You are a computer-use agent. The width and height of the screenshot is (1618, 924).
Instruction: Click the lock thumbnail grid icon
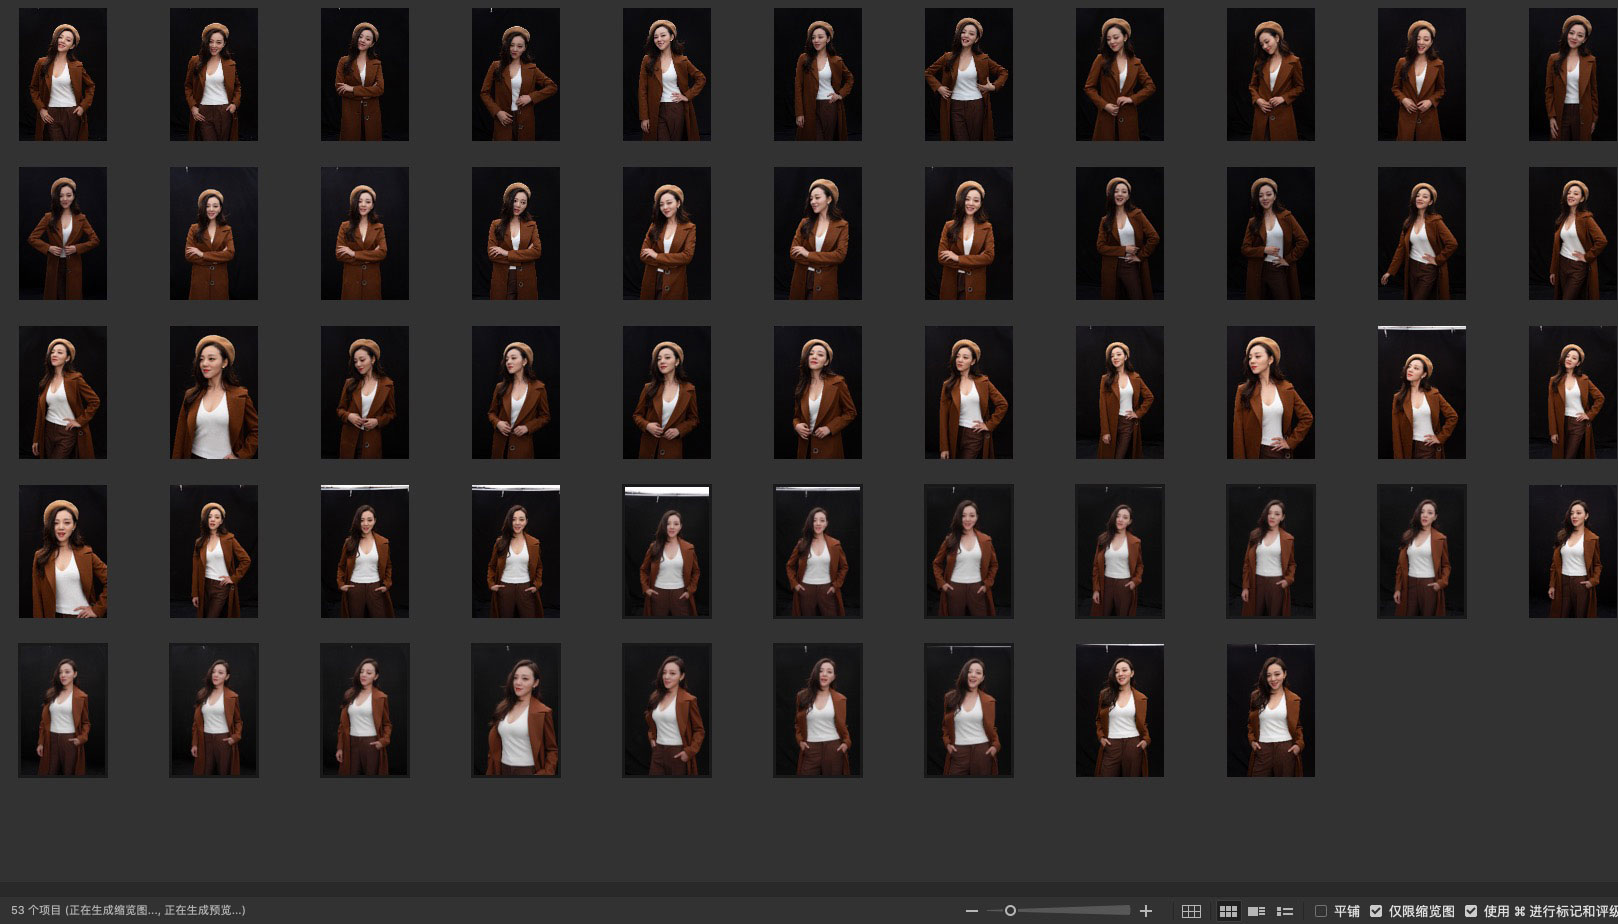pyautogui.click(x=1191, y=911)
